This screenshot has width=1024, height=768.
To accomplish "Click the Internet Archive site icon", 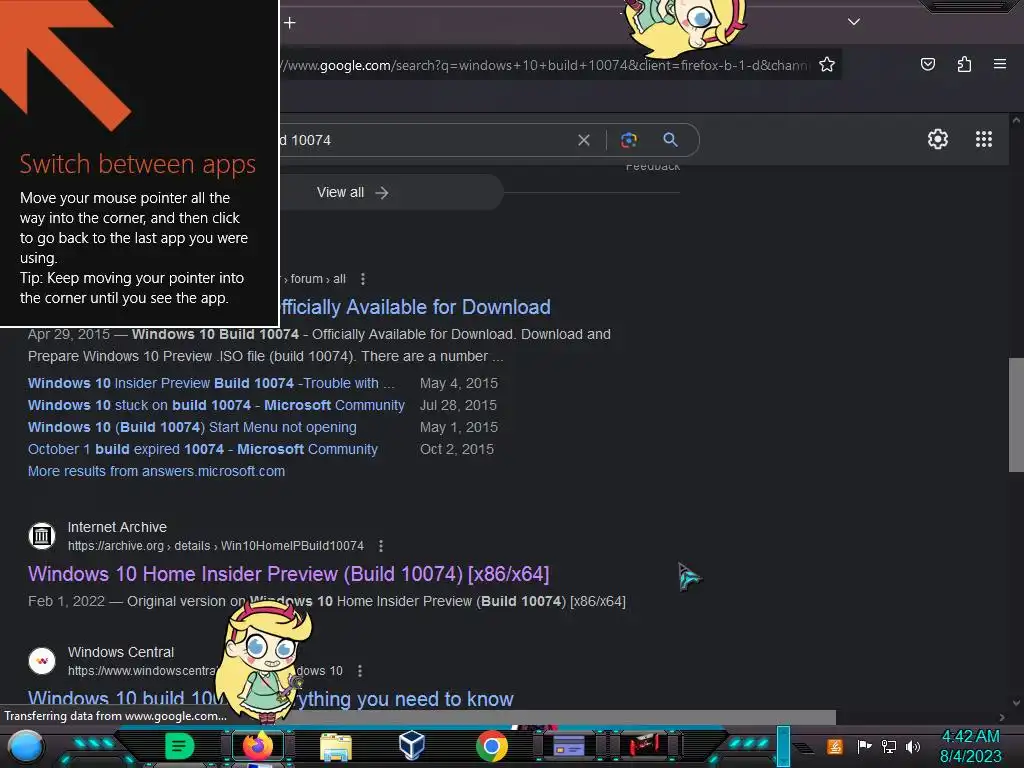I will coord(42,536).
